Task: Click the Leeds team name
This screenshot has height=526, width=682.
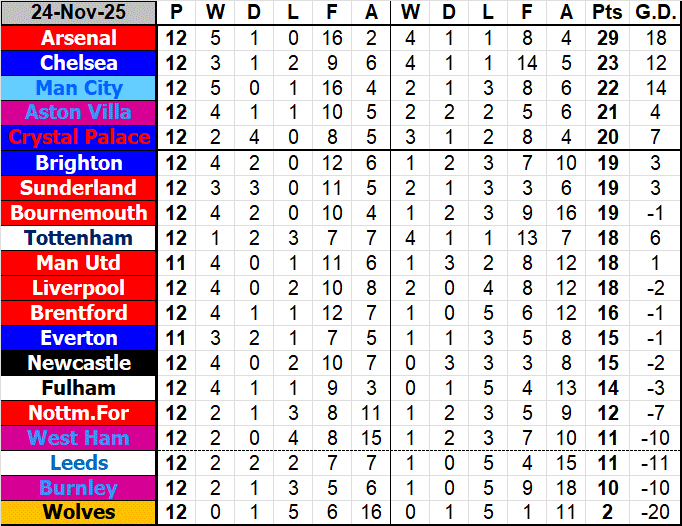Action: pyautogui.click(x=79, y=463)
